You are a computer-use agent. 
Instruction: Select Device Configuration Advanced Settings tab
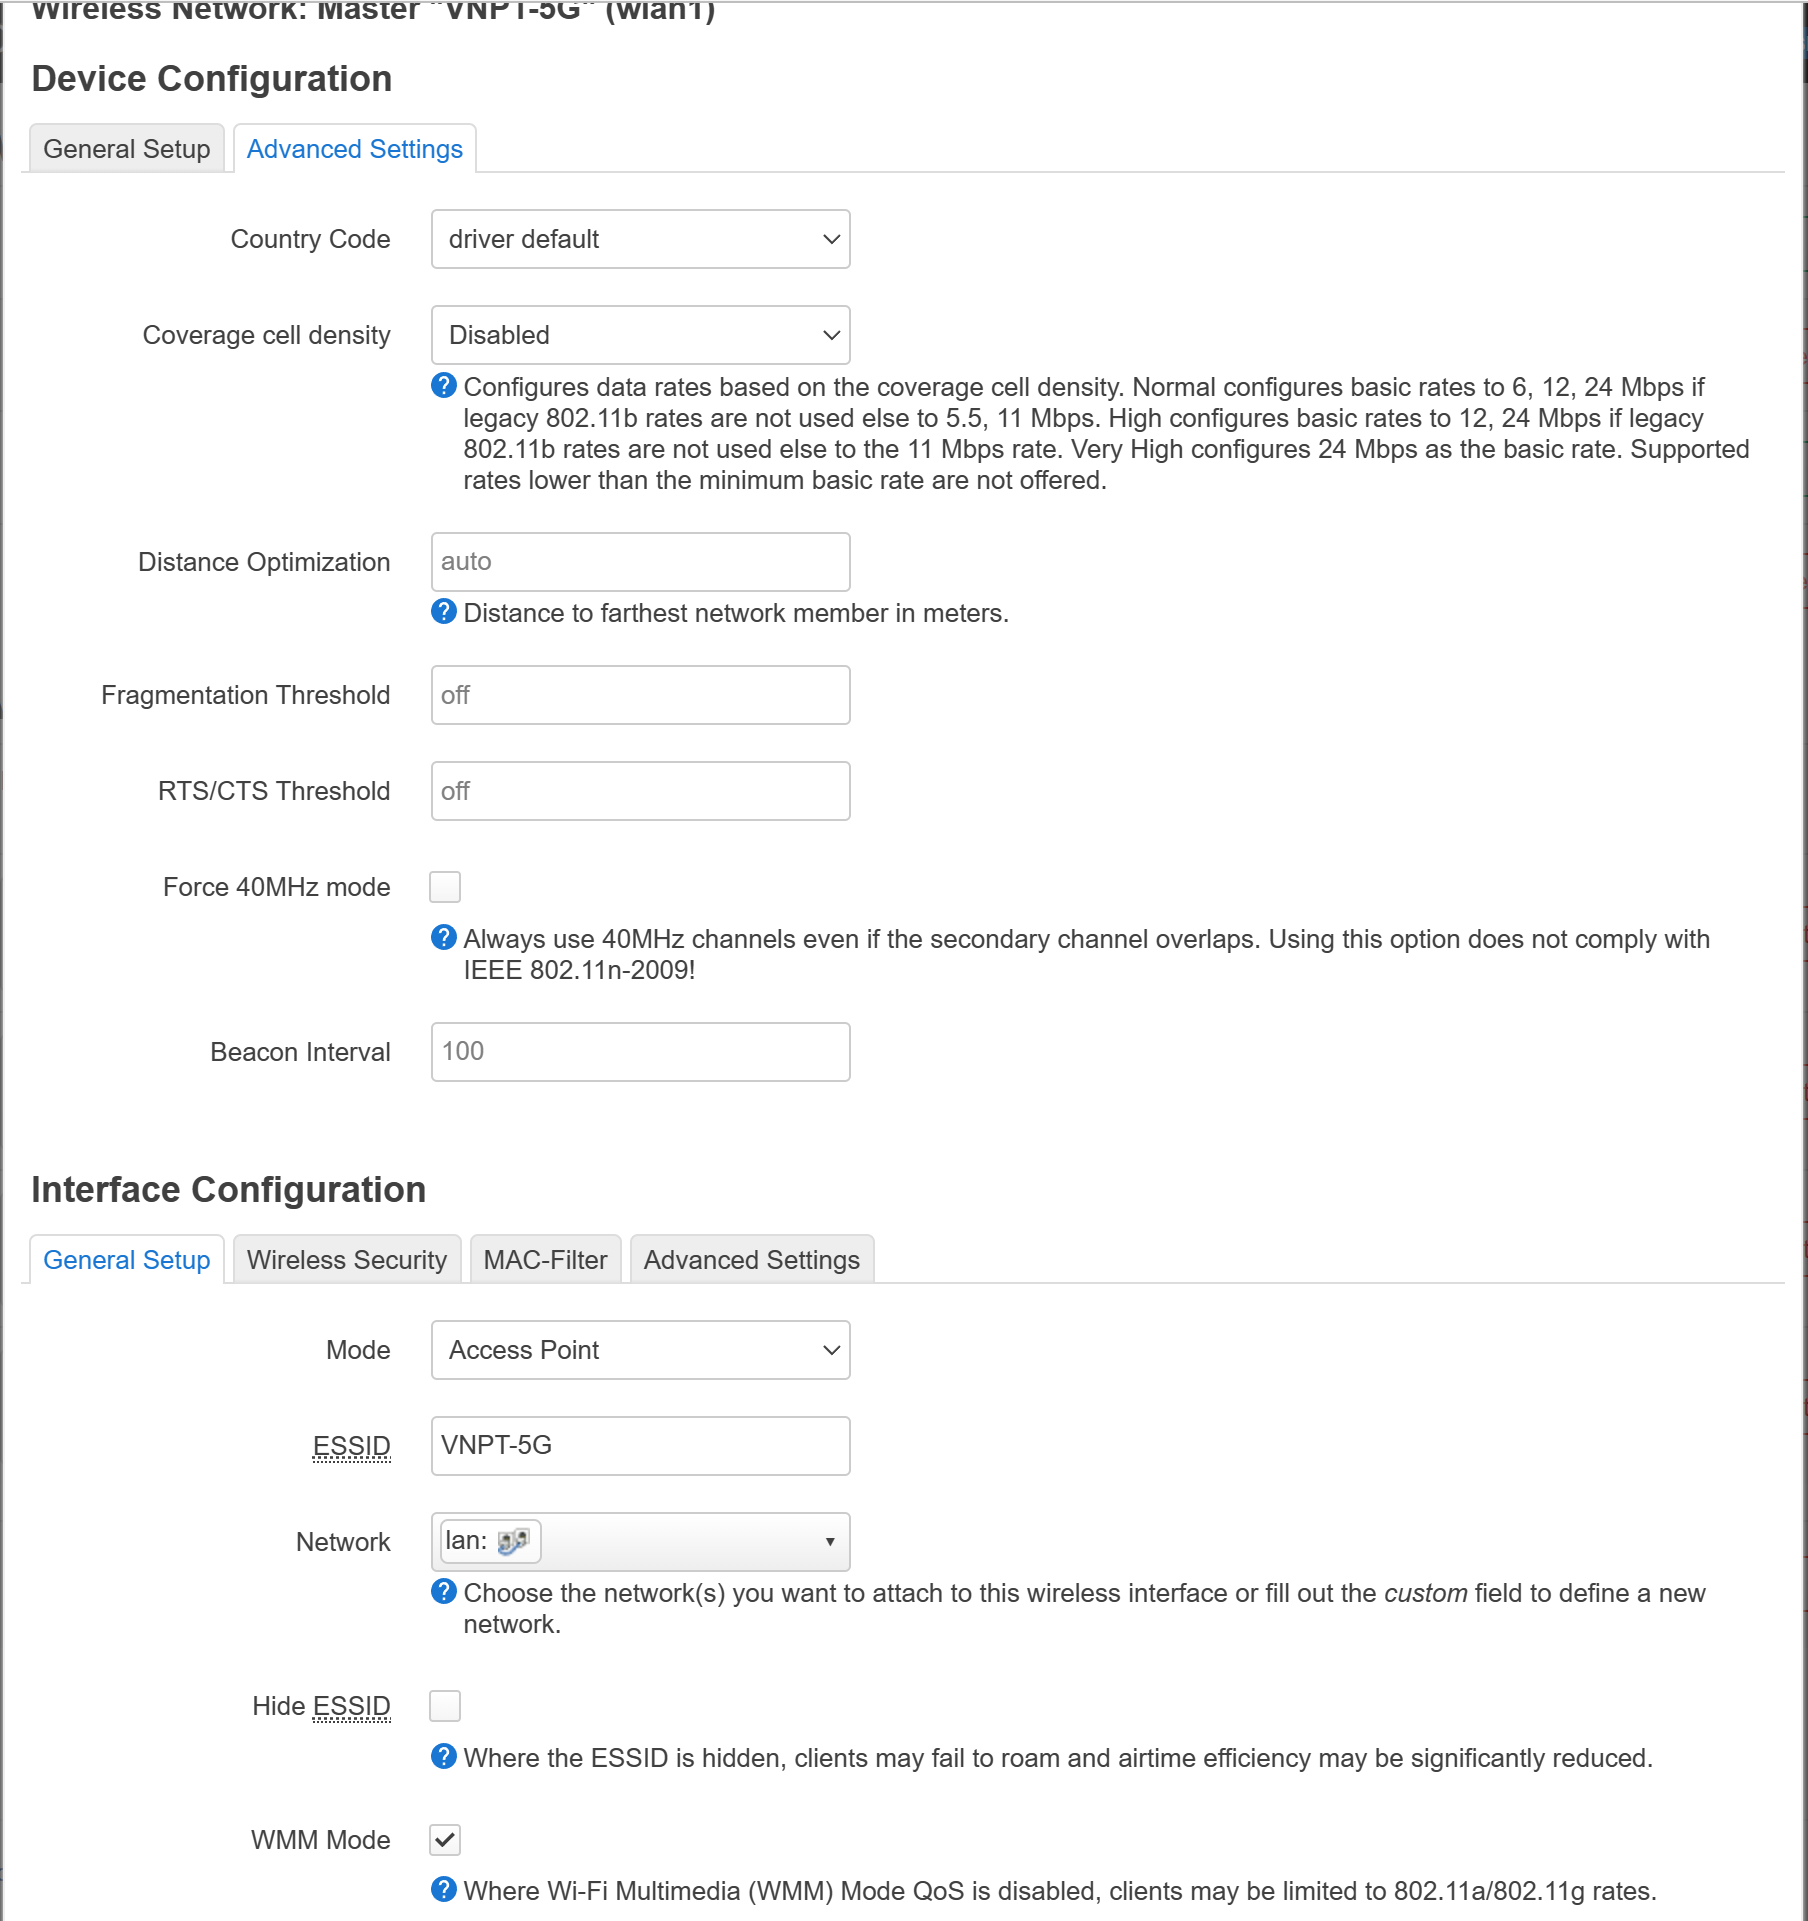pos(355,149)
